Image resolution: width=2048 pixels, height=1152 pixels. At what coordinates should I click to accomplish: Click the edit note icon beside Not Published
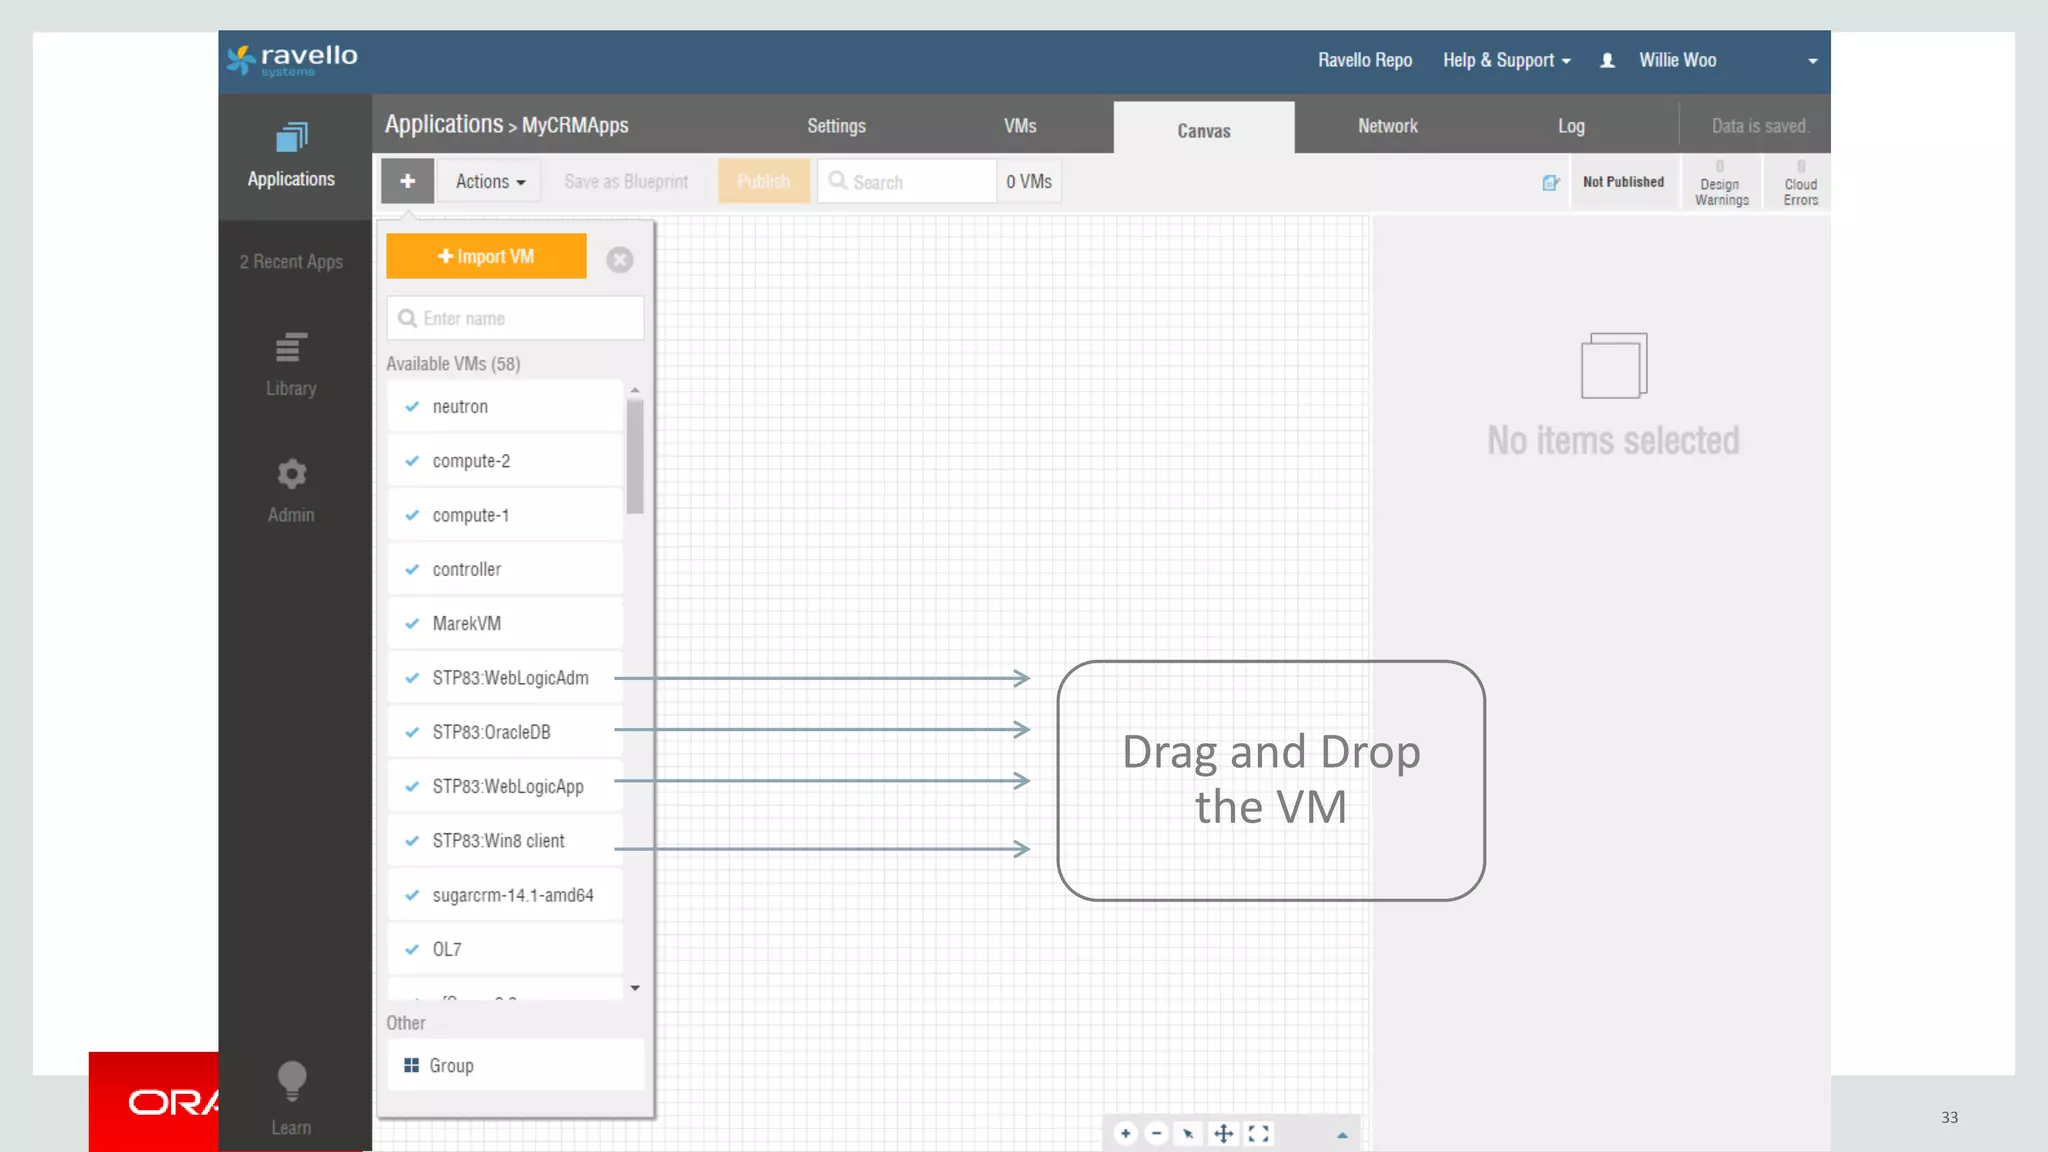pyautogui.click(x=1551, y=182)
